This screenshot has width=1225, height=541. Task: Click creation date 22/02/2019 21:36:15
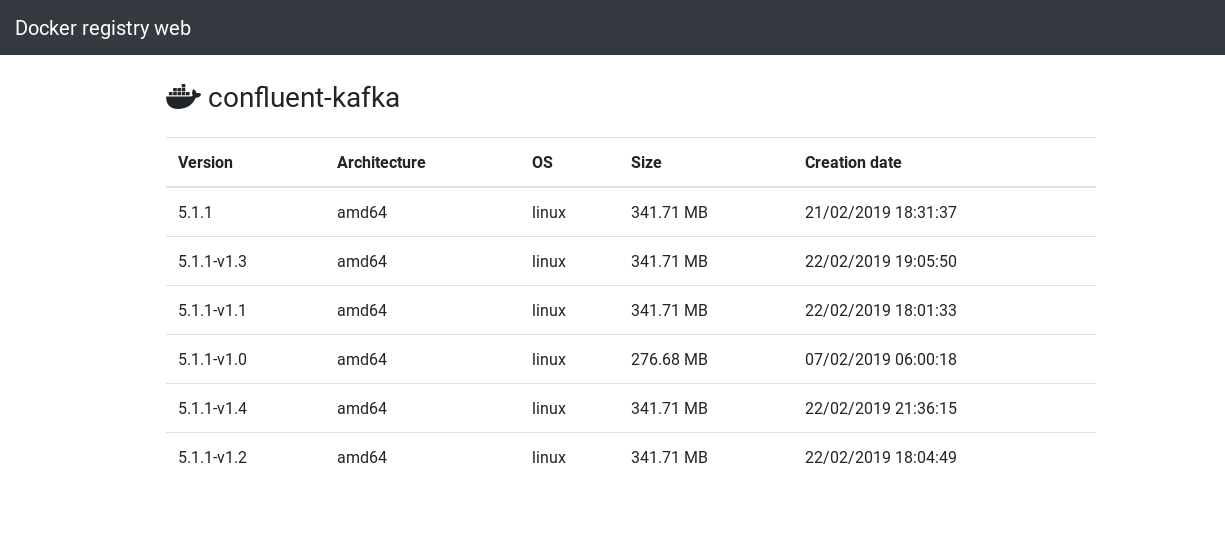point(880,408)
